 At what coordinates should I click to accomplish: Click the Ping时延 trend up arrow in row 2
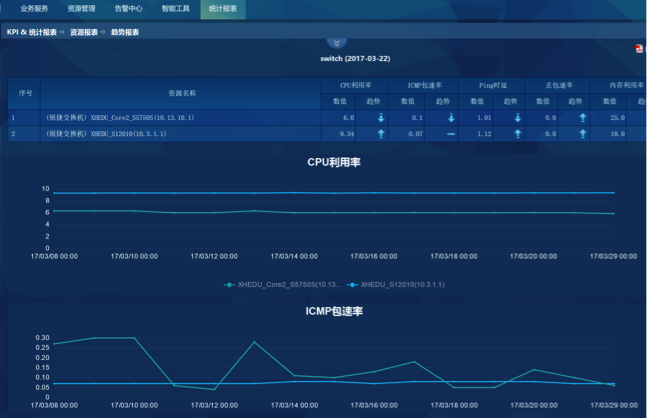(517, 133)
